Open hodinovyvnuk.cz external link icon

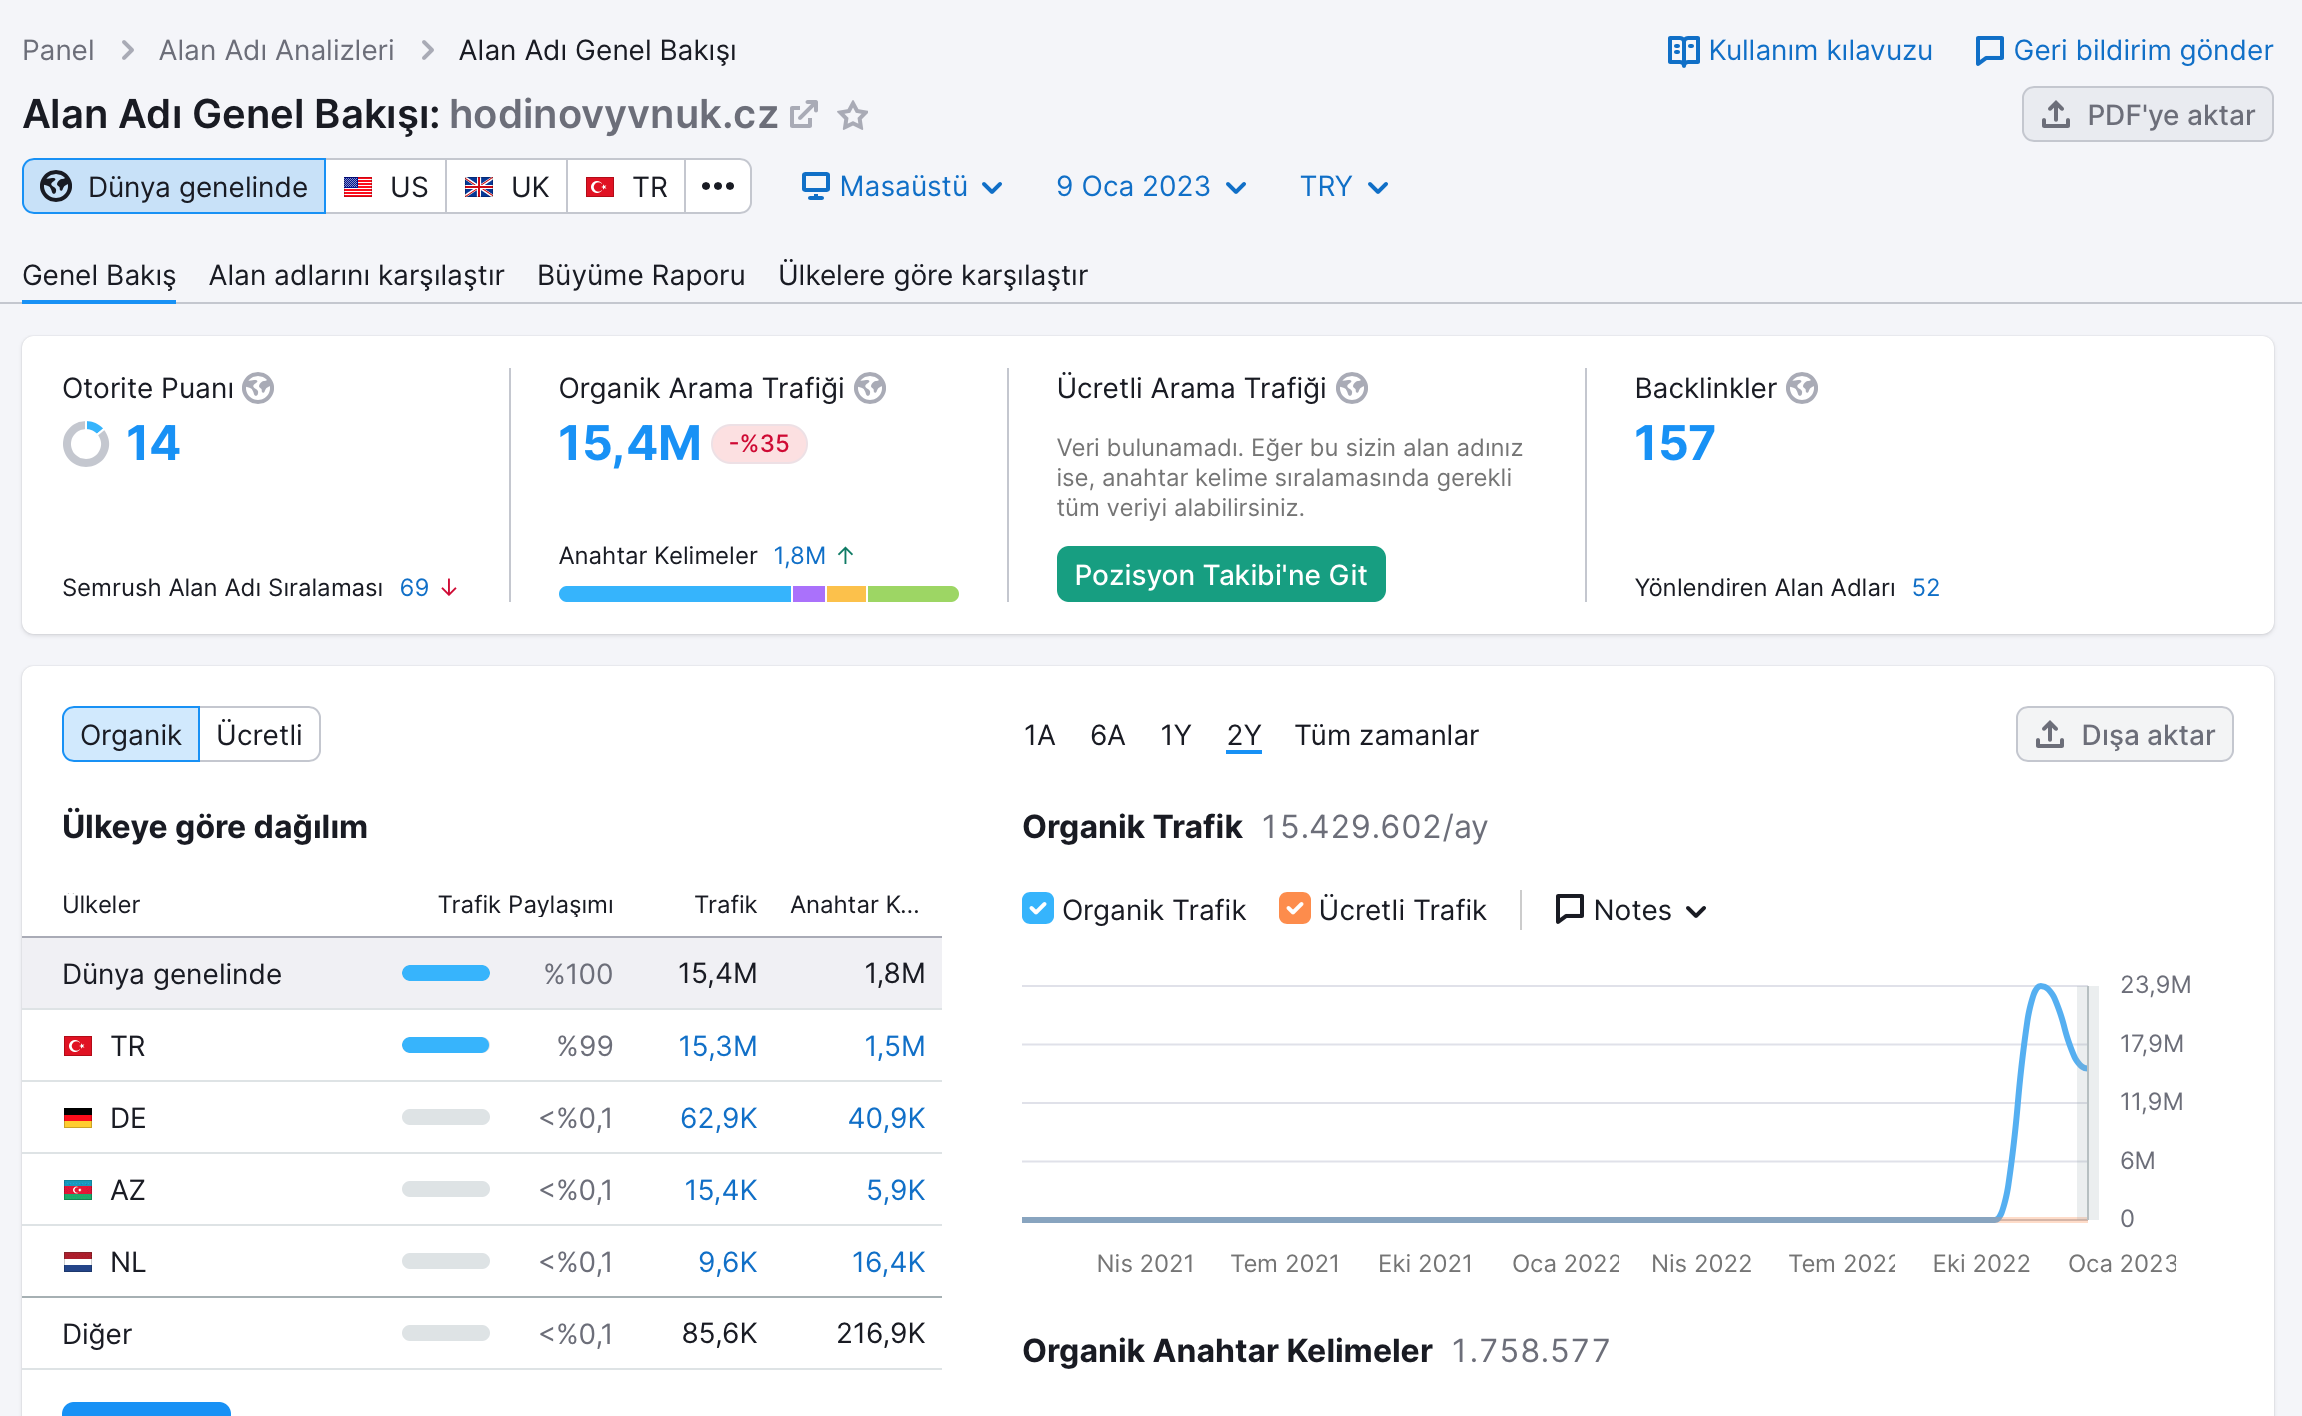click(x=804, y=115)
